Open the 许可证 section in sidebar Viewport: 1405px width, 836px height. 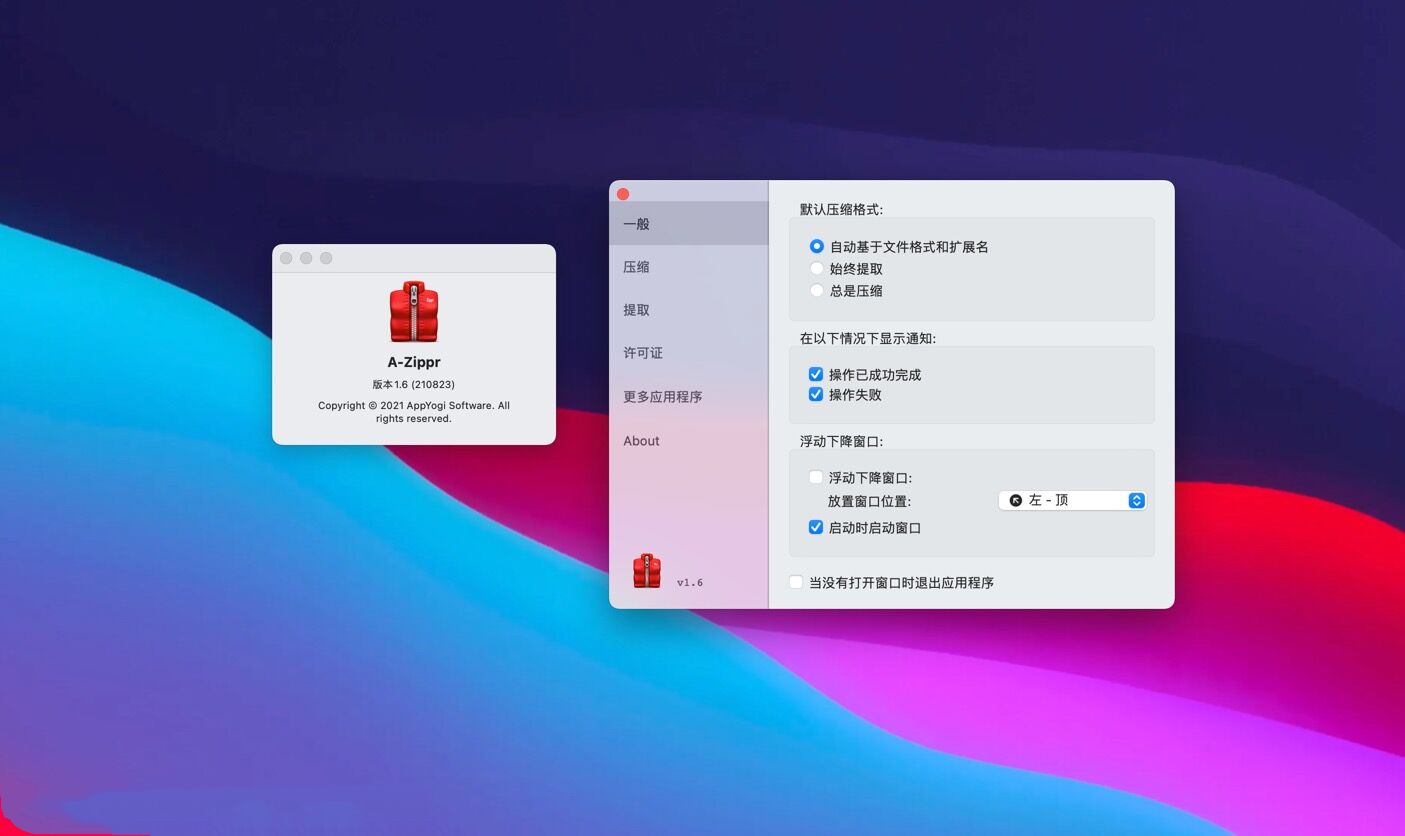[x=689, y=353]
